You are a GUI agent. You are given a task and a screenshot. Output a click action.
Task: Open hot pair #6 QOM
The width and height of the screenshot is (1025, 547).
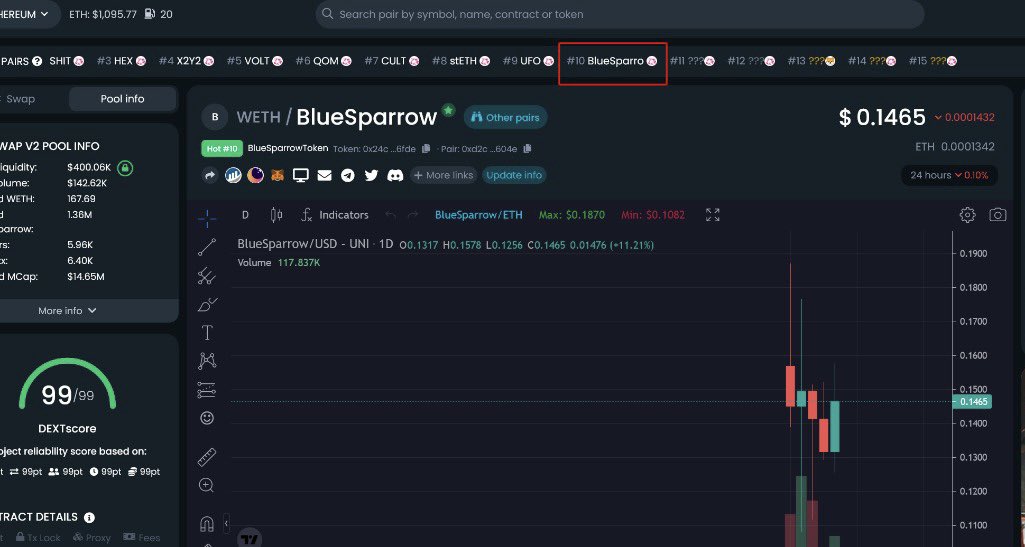pyautogui.click(x=323, y=61)
